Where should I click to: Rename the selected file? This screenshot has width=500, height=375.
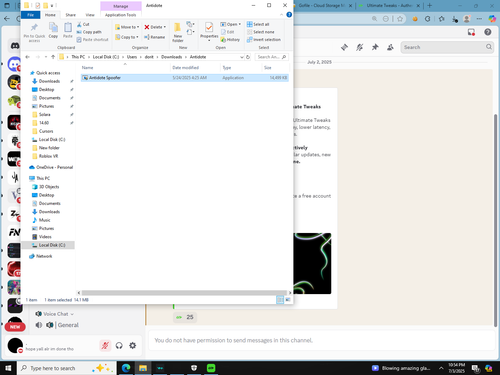coord(155,37)
